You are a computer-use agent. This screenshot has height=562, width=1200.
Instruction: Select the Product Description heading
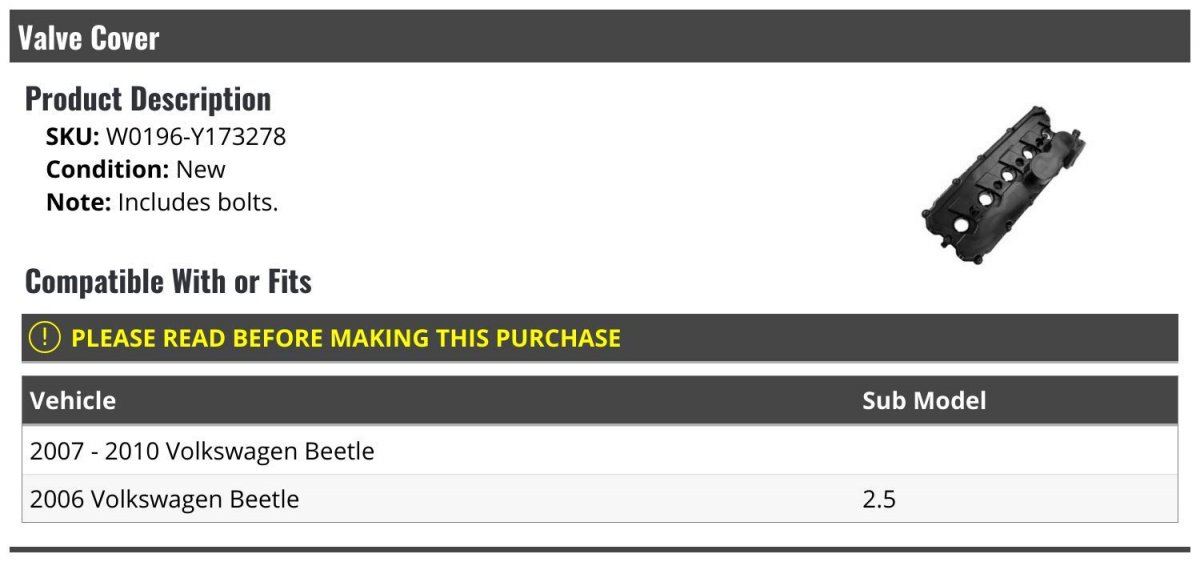coord(148,99)
